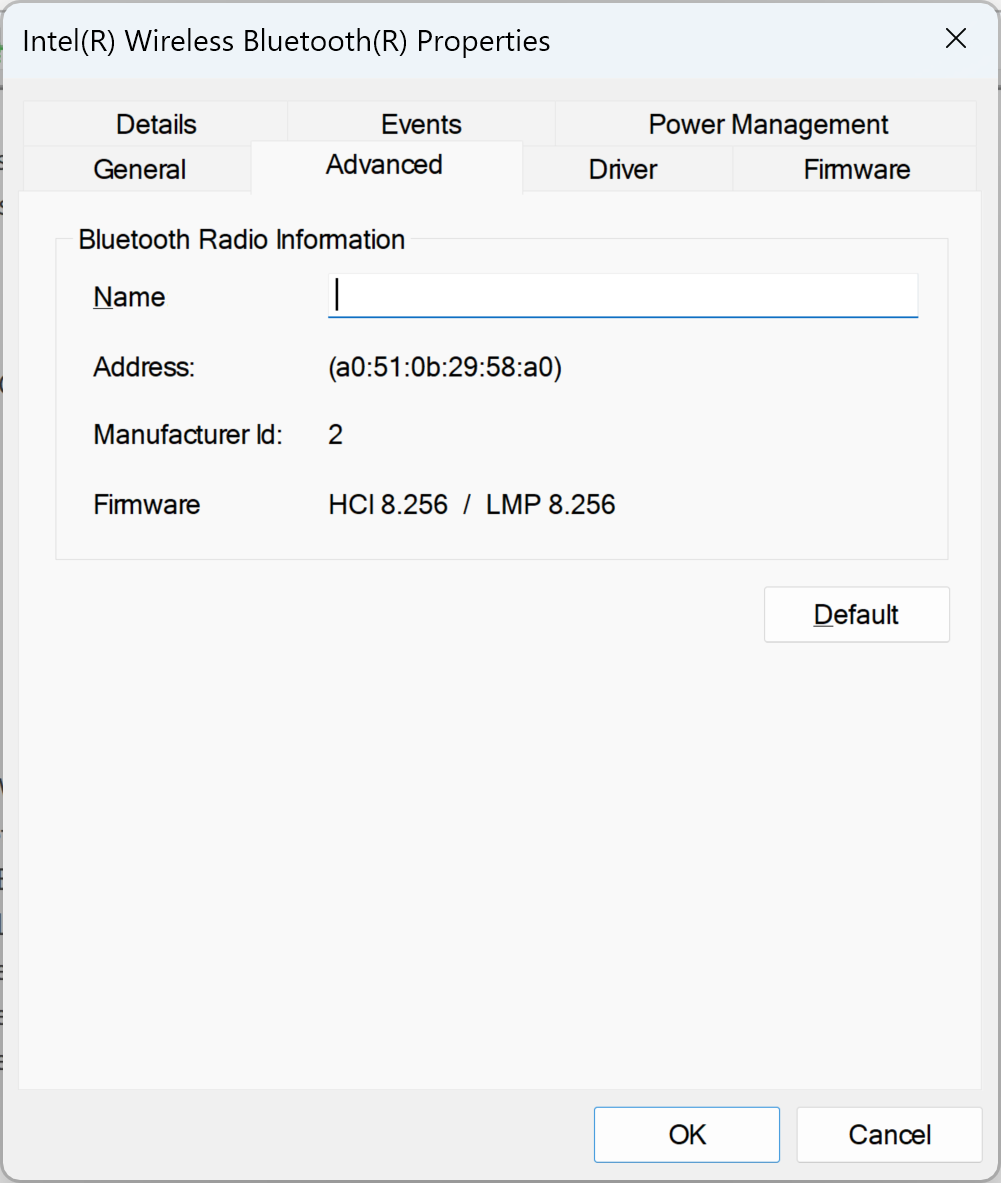Click the Name label
This screenshot has width=1001, height=1183.
[129, 297]
